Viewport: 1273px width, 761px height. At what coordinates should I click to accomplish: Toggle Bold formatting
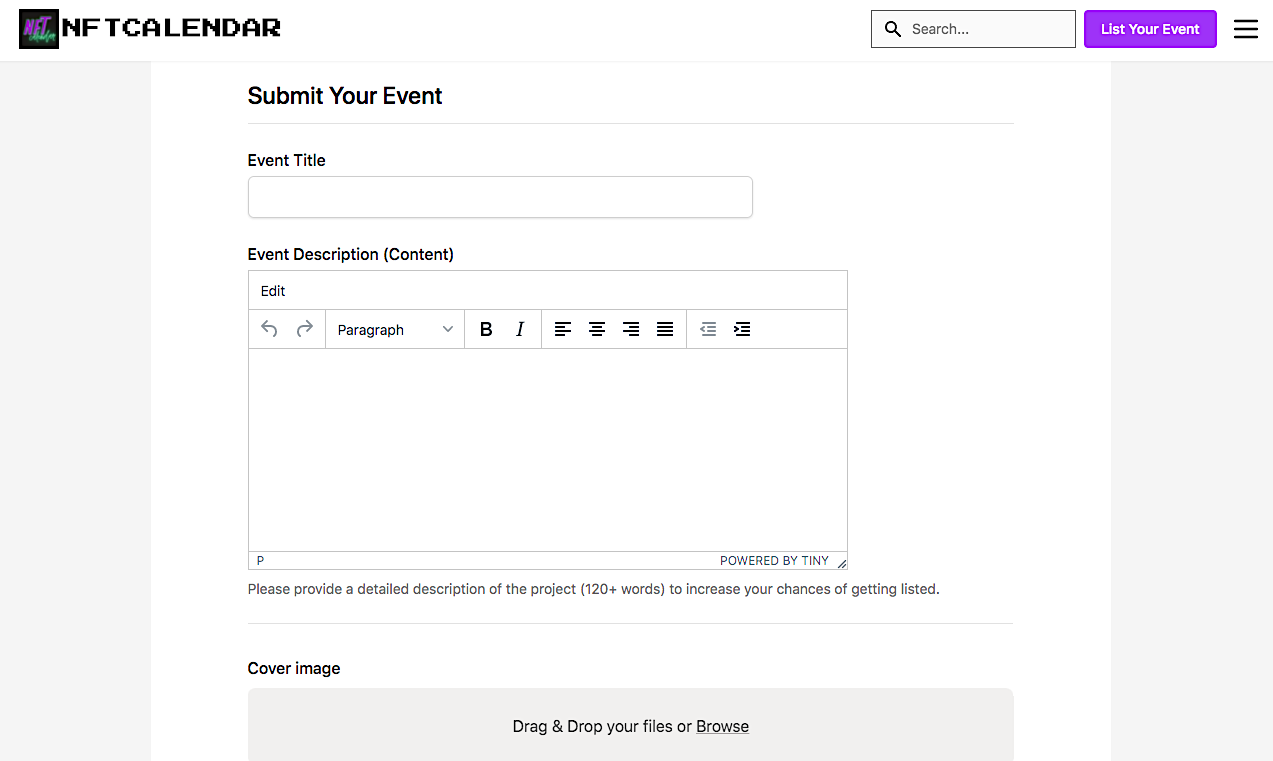(x=486, y=329)
